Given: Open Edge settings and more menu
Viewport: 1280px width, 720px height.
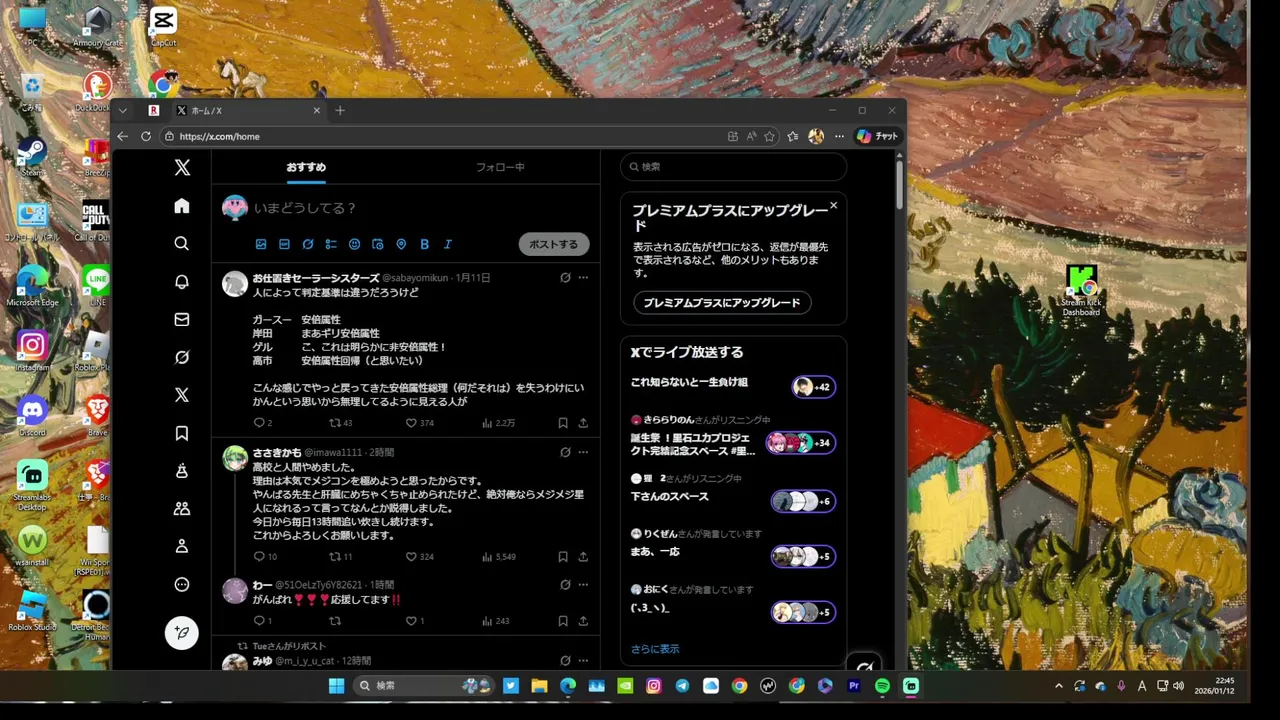Looking at the screenshot, I should pyautogui.click(x=839, y=137).
